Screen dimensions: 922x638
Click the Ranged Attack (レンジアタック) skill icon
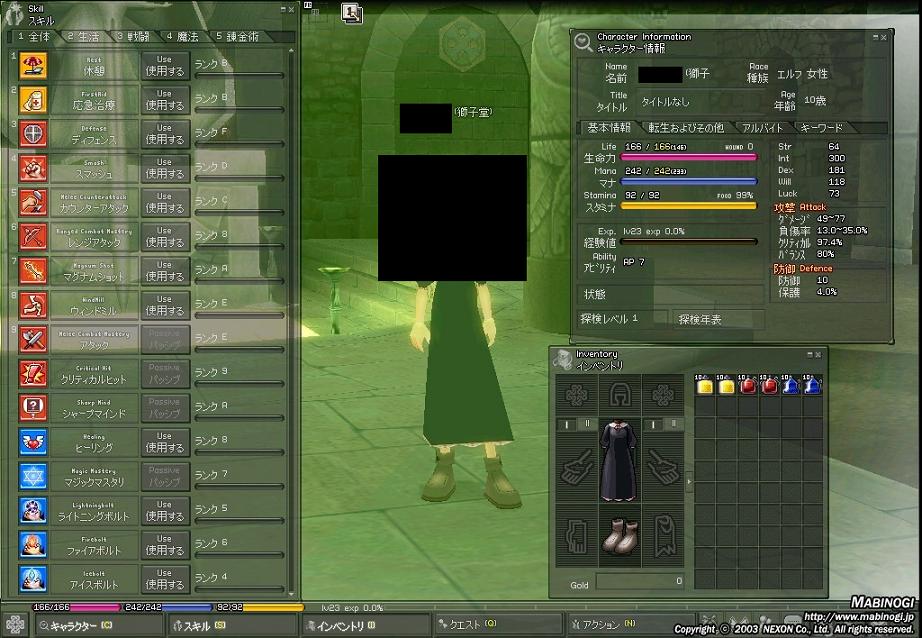tap(33, 236)
